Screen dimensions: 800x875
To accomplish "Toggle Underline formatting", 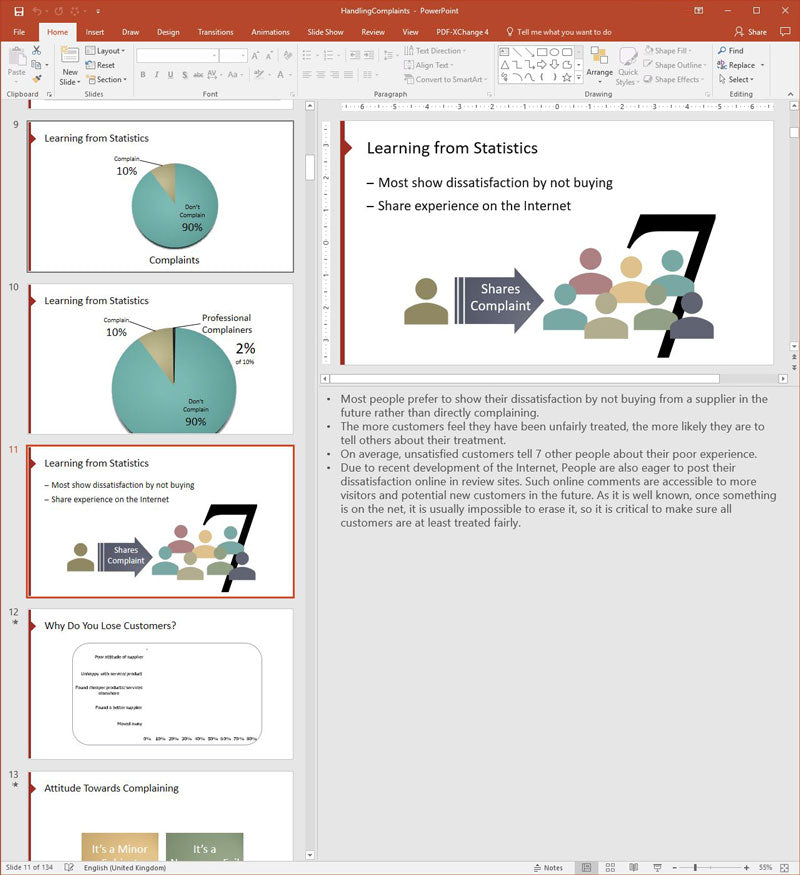I will point(171,74).
